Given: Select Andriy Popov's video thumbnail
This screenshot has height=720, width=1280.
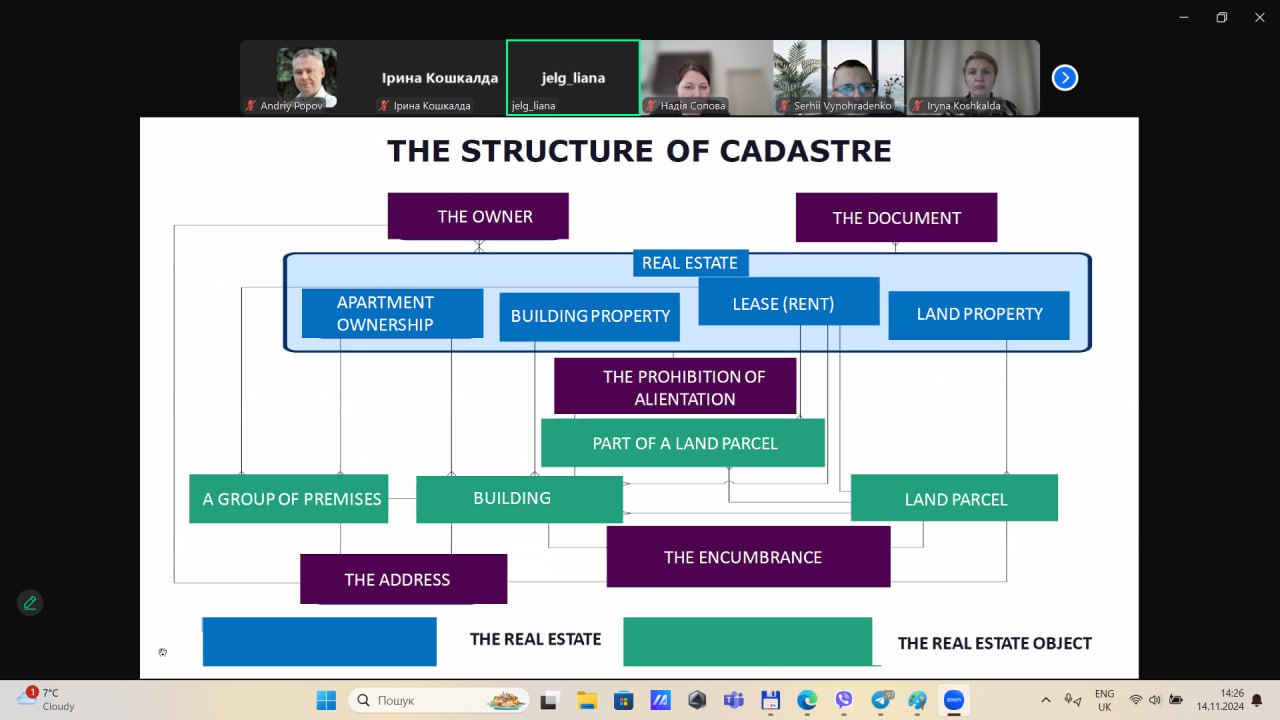Looking at the screenshot, I should pos(307,78).
